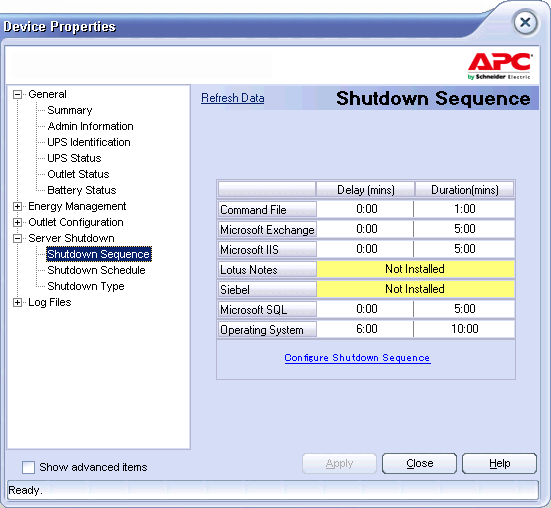Select the Server Shutdown label
Screen dimensions: 551x508
click(x=71, y=238)
